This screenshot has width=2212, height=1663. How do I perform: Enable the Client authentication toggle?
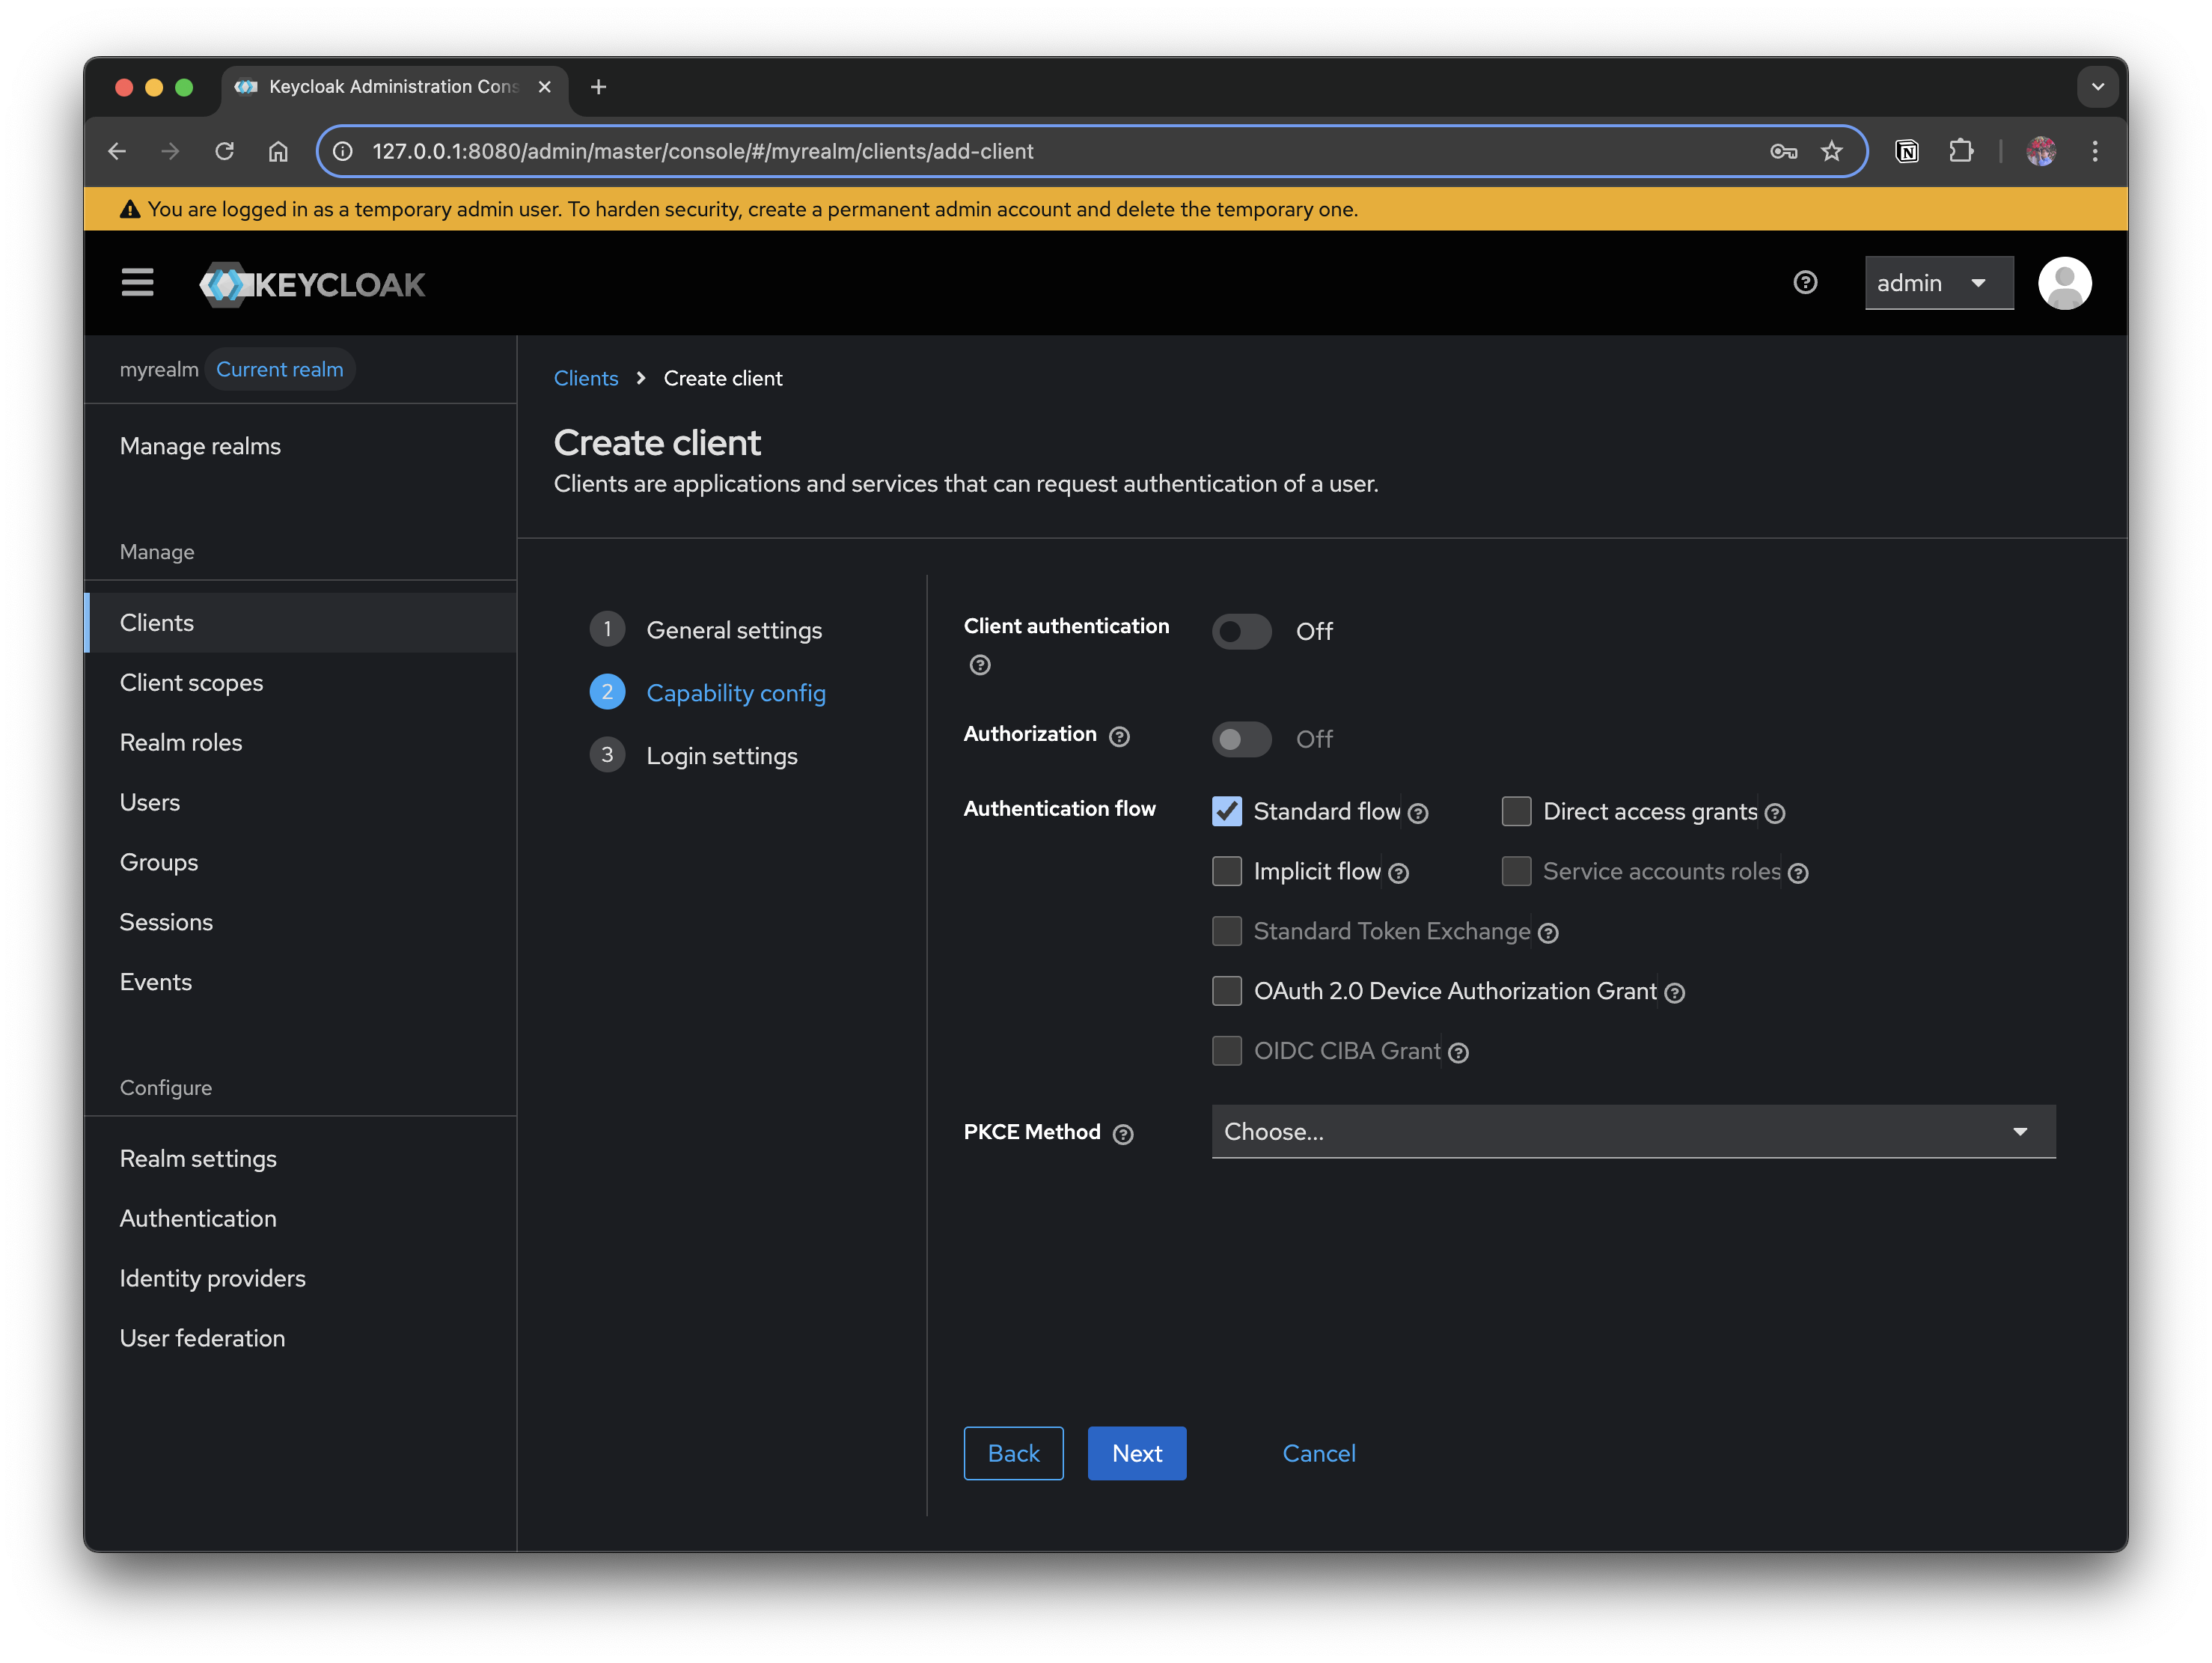click(1241, 631)
